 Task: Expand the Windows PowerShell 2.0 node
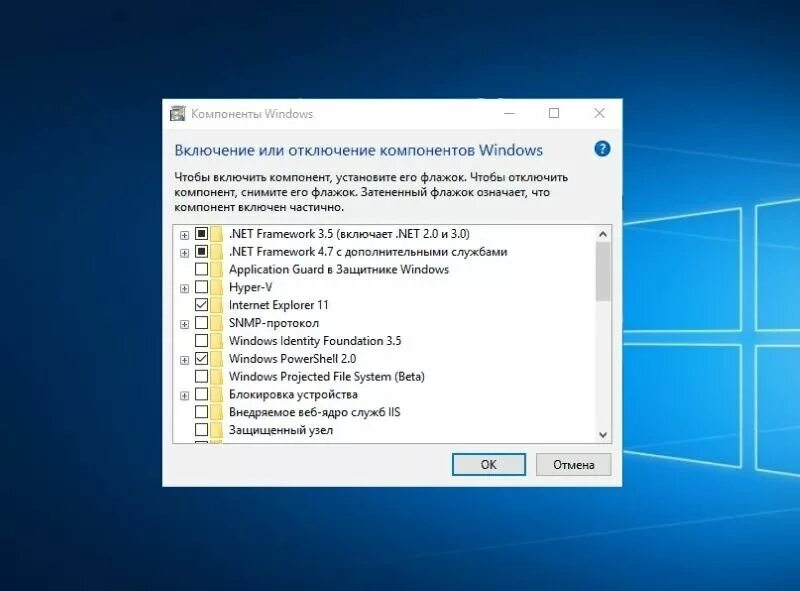point(184,360)
